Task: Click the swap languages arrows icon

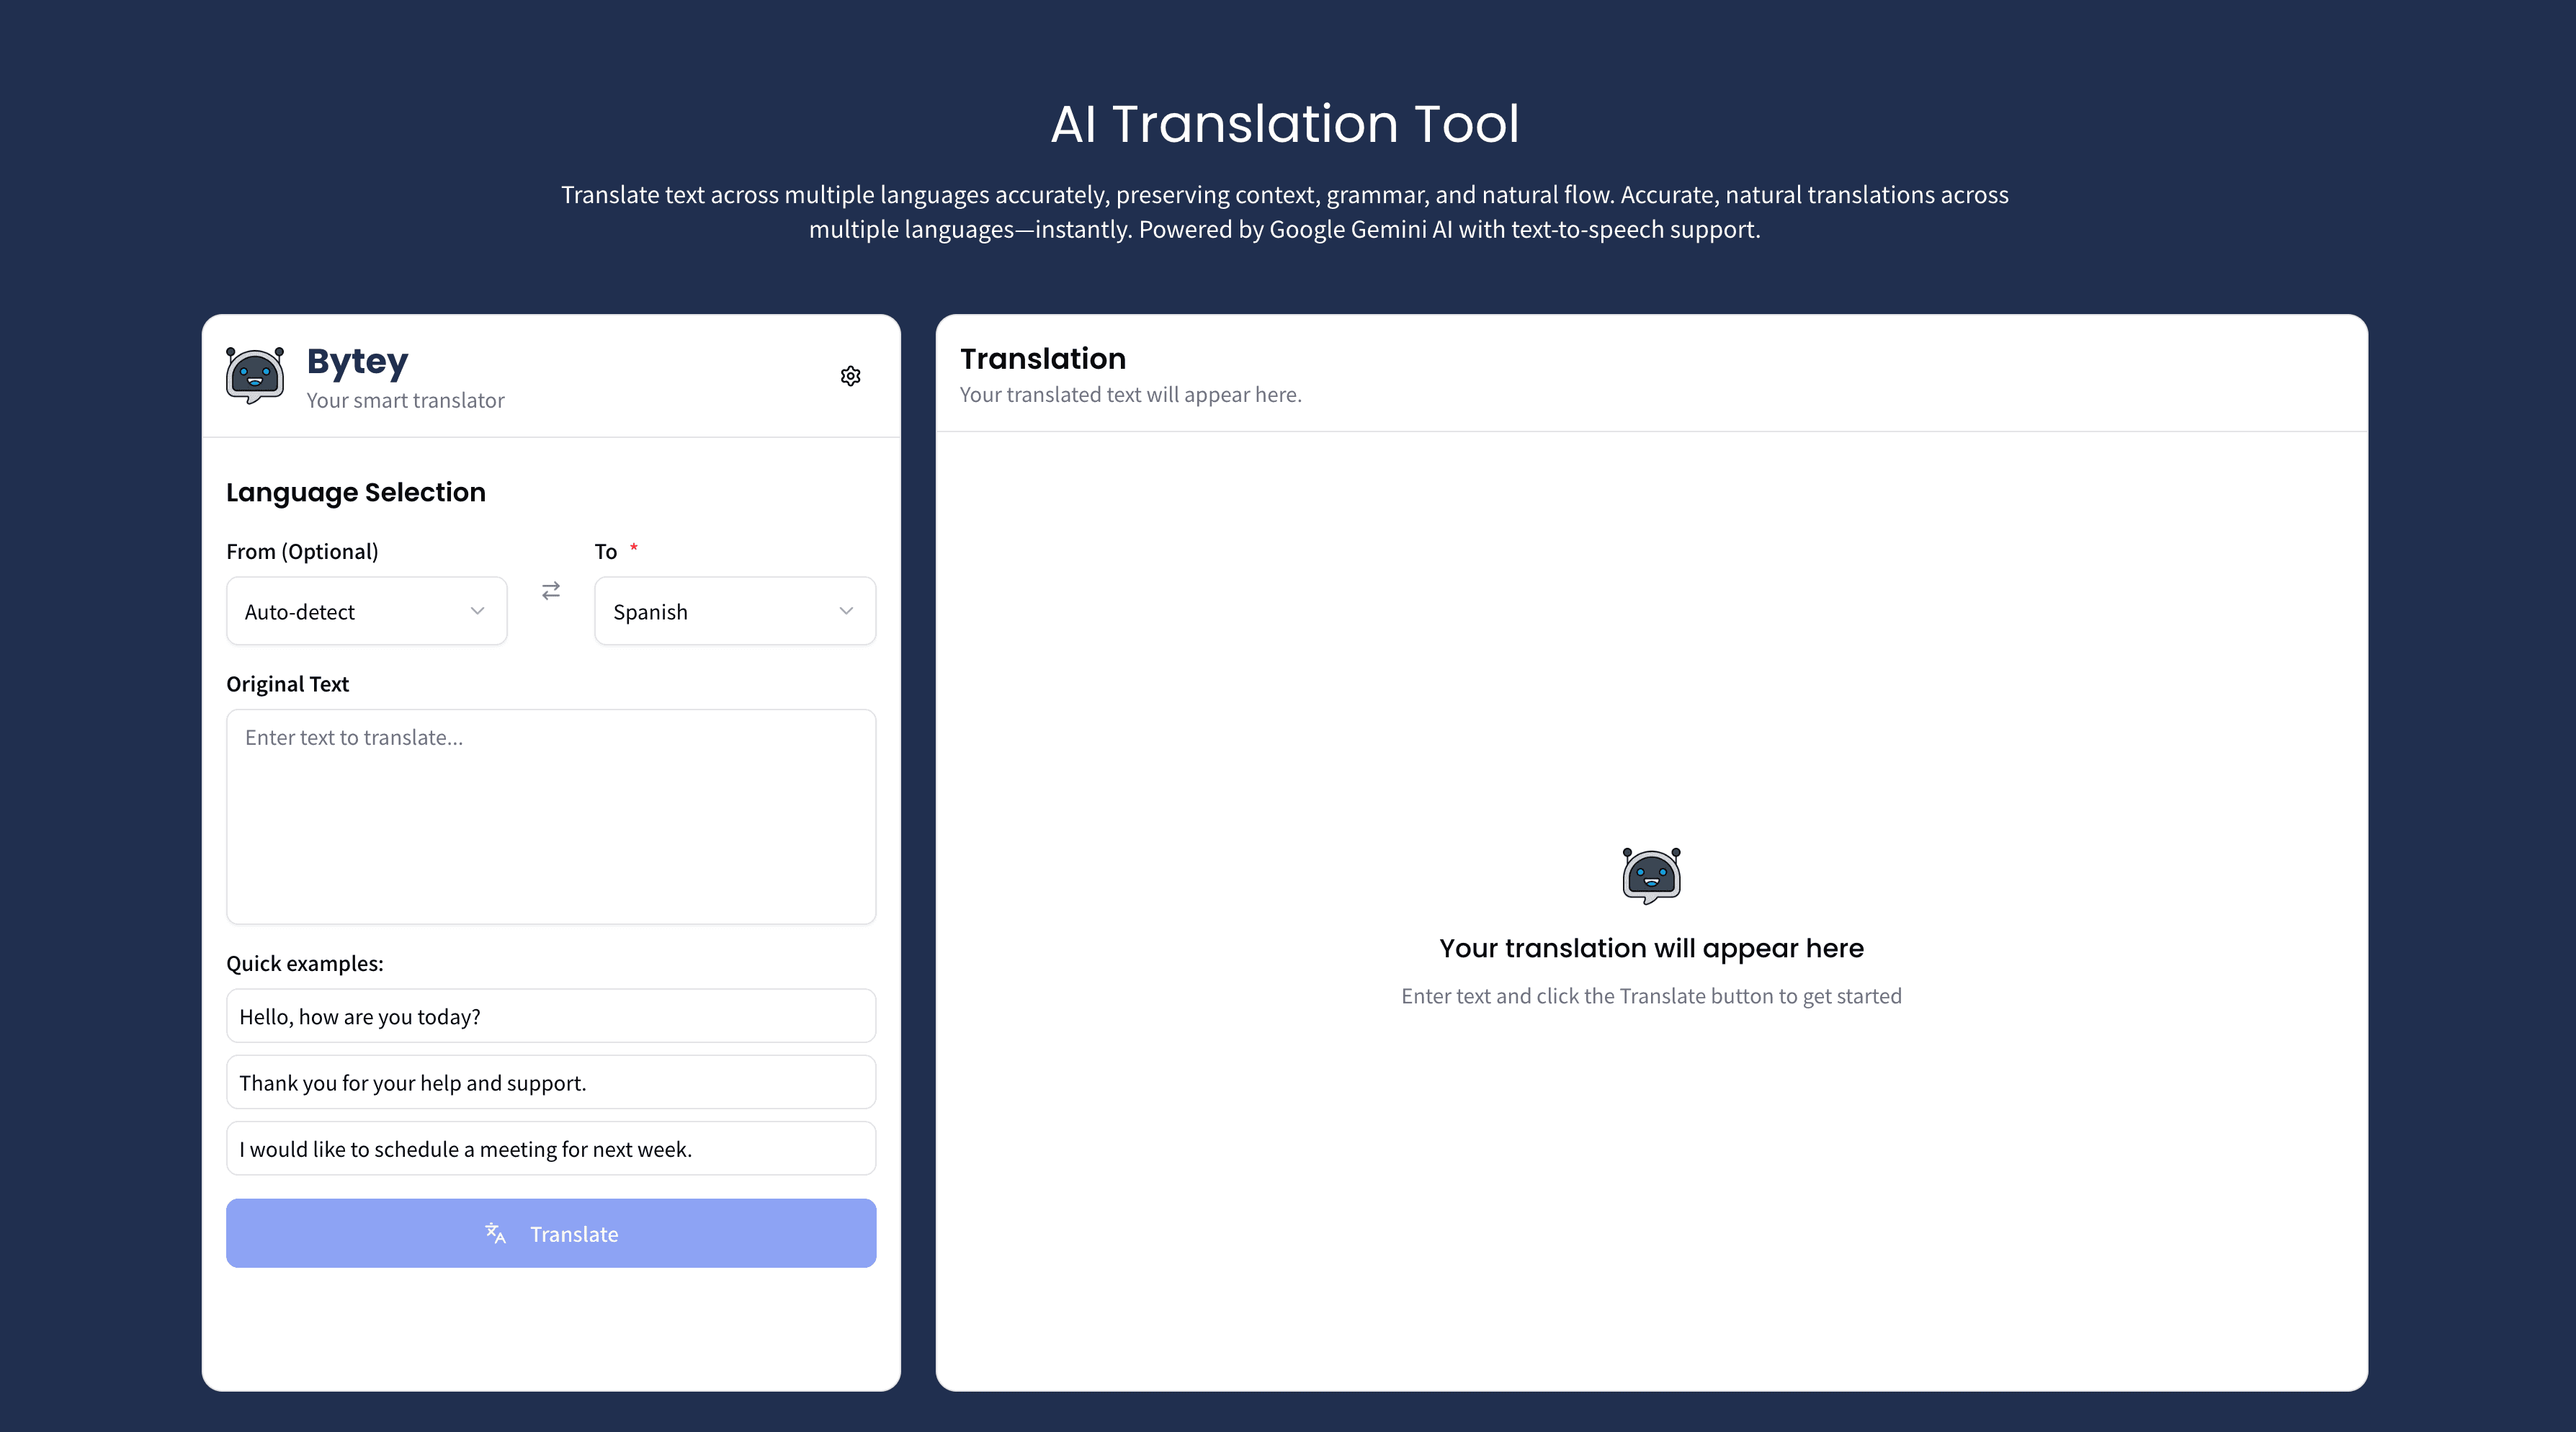Action: coord(550,591)
